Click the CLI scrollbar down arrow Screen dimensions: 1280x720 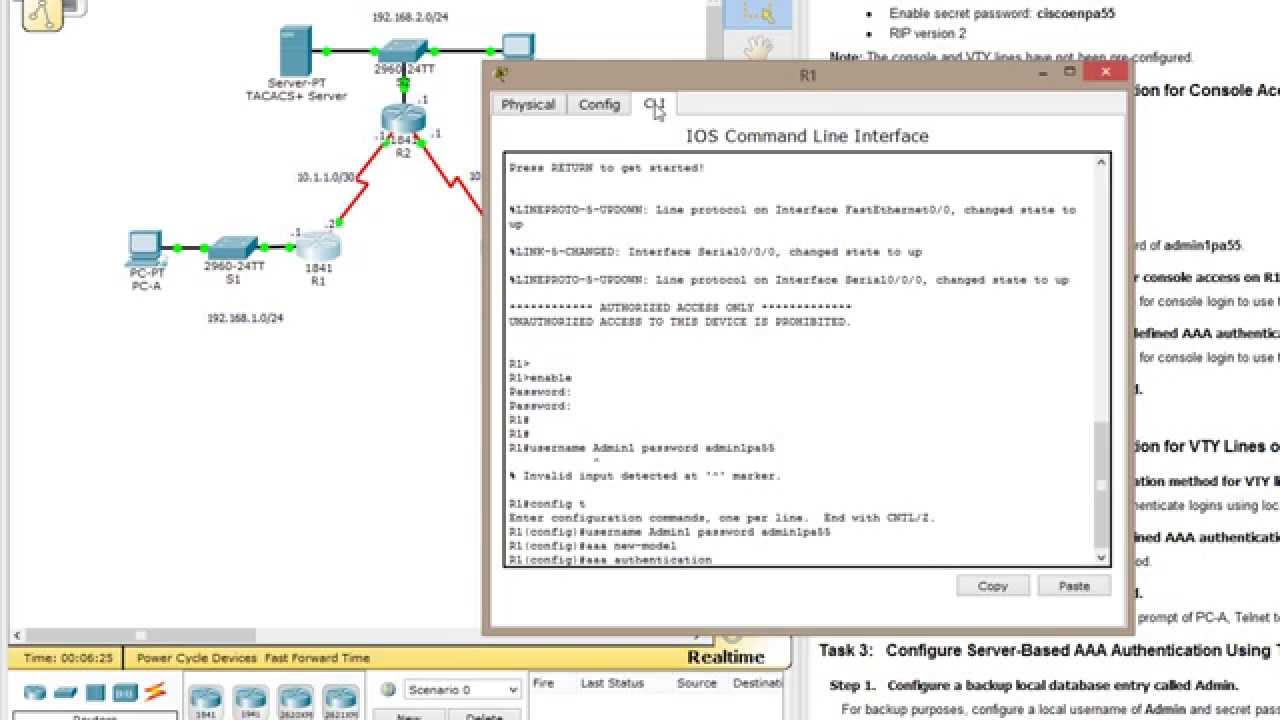(1102, 558)
